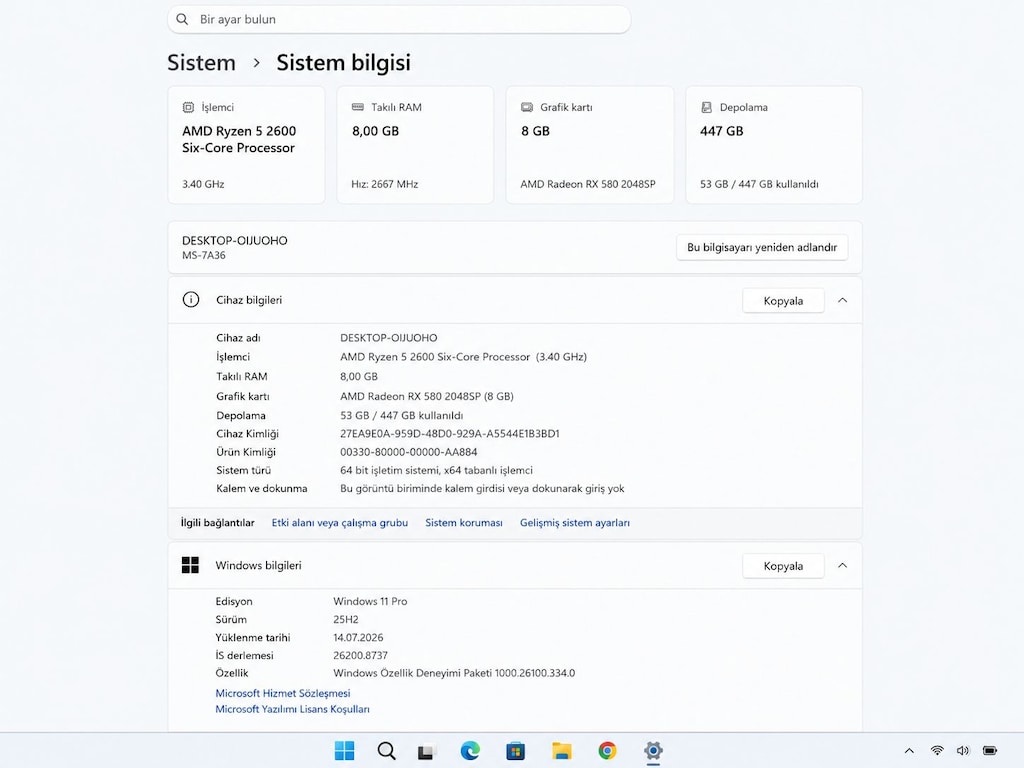
Task: Click 'MS-7A36' model text under computer name
Action: pyautogui.click(x=204, y=255)
